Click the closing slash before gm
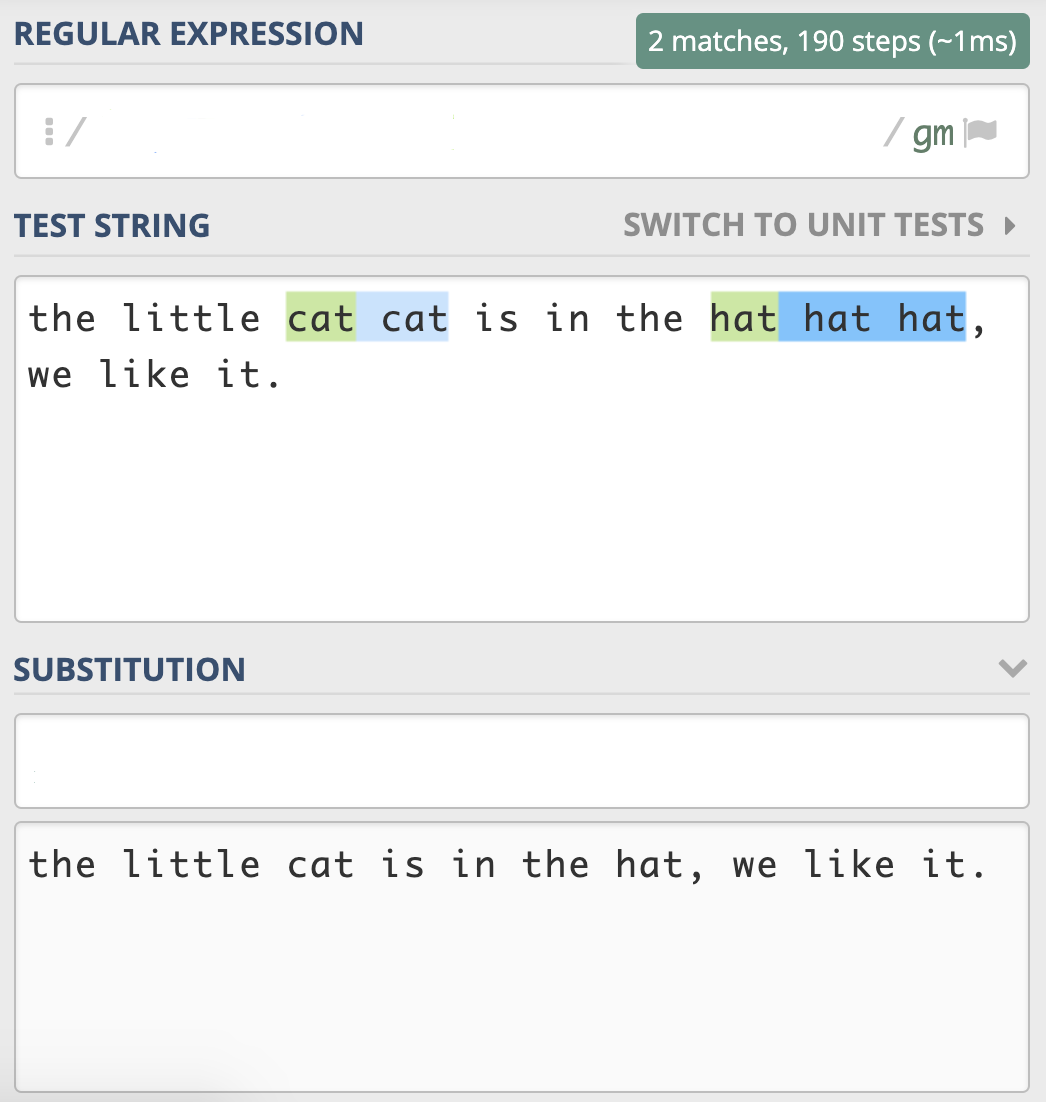The height and width of the screenshot is (1102, 1046). coord(893,132)
